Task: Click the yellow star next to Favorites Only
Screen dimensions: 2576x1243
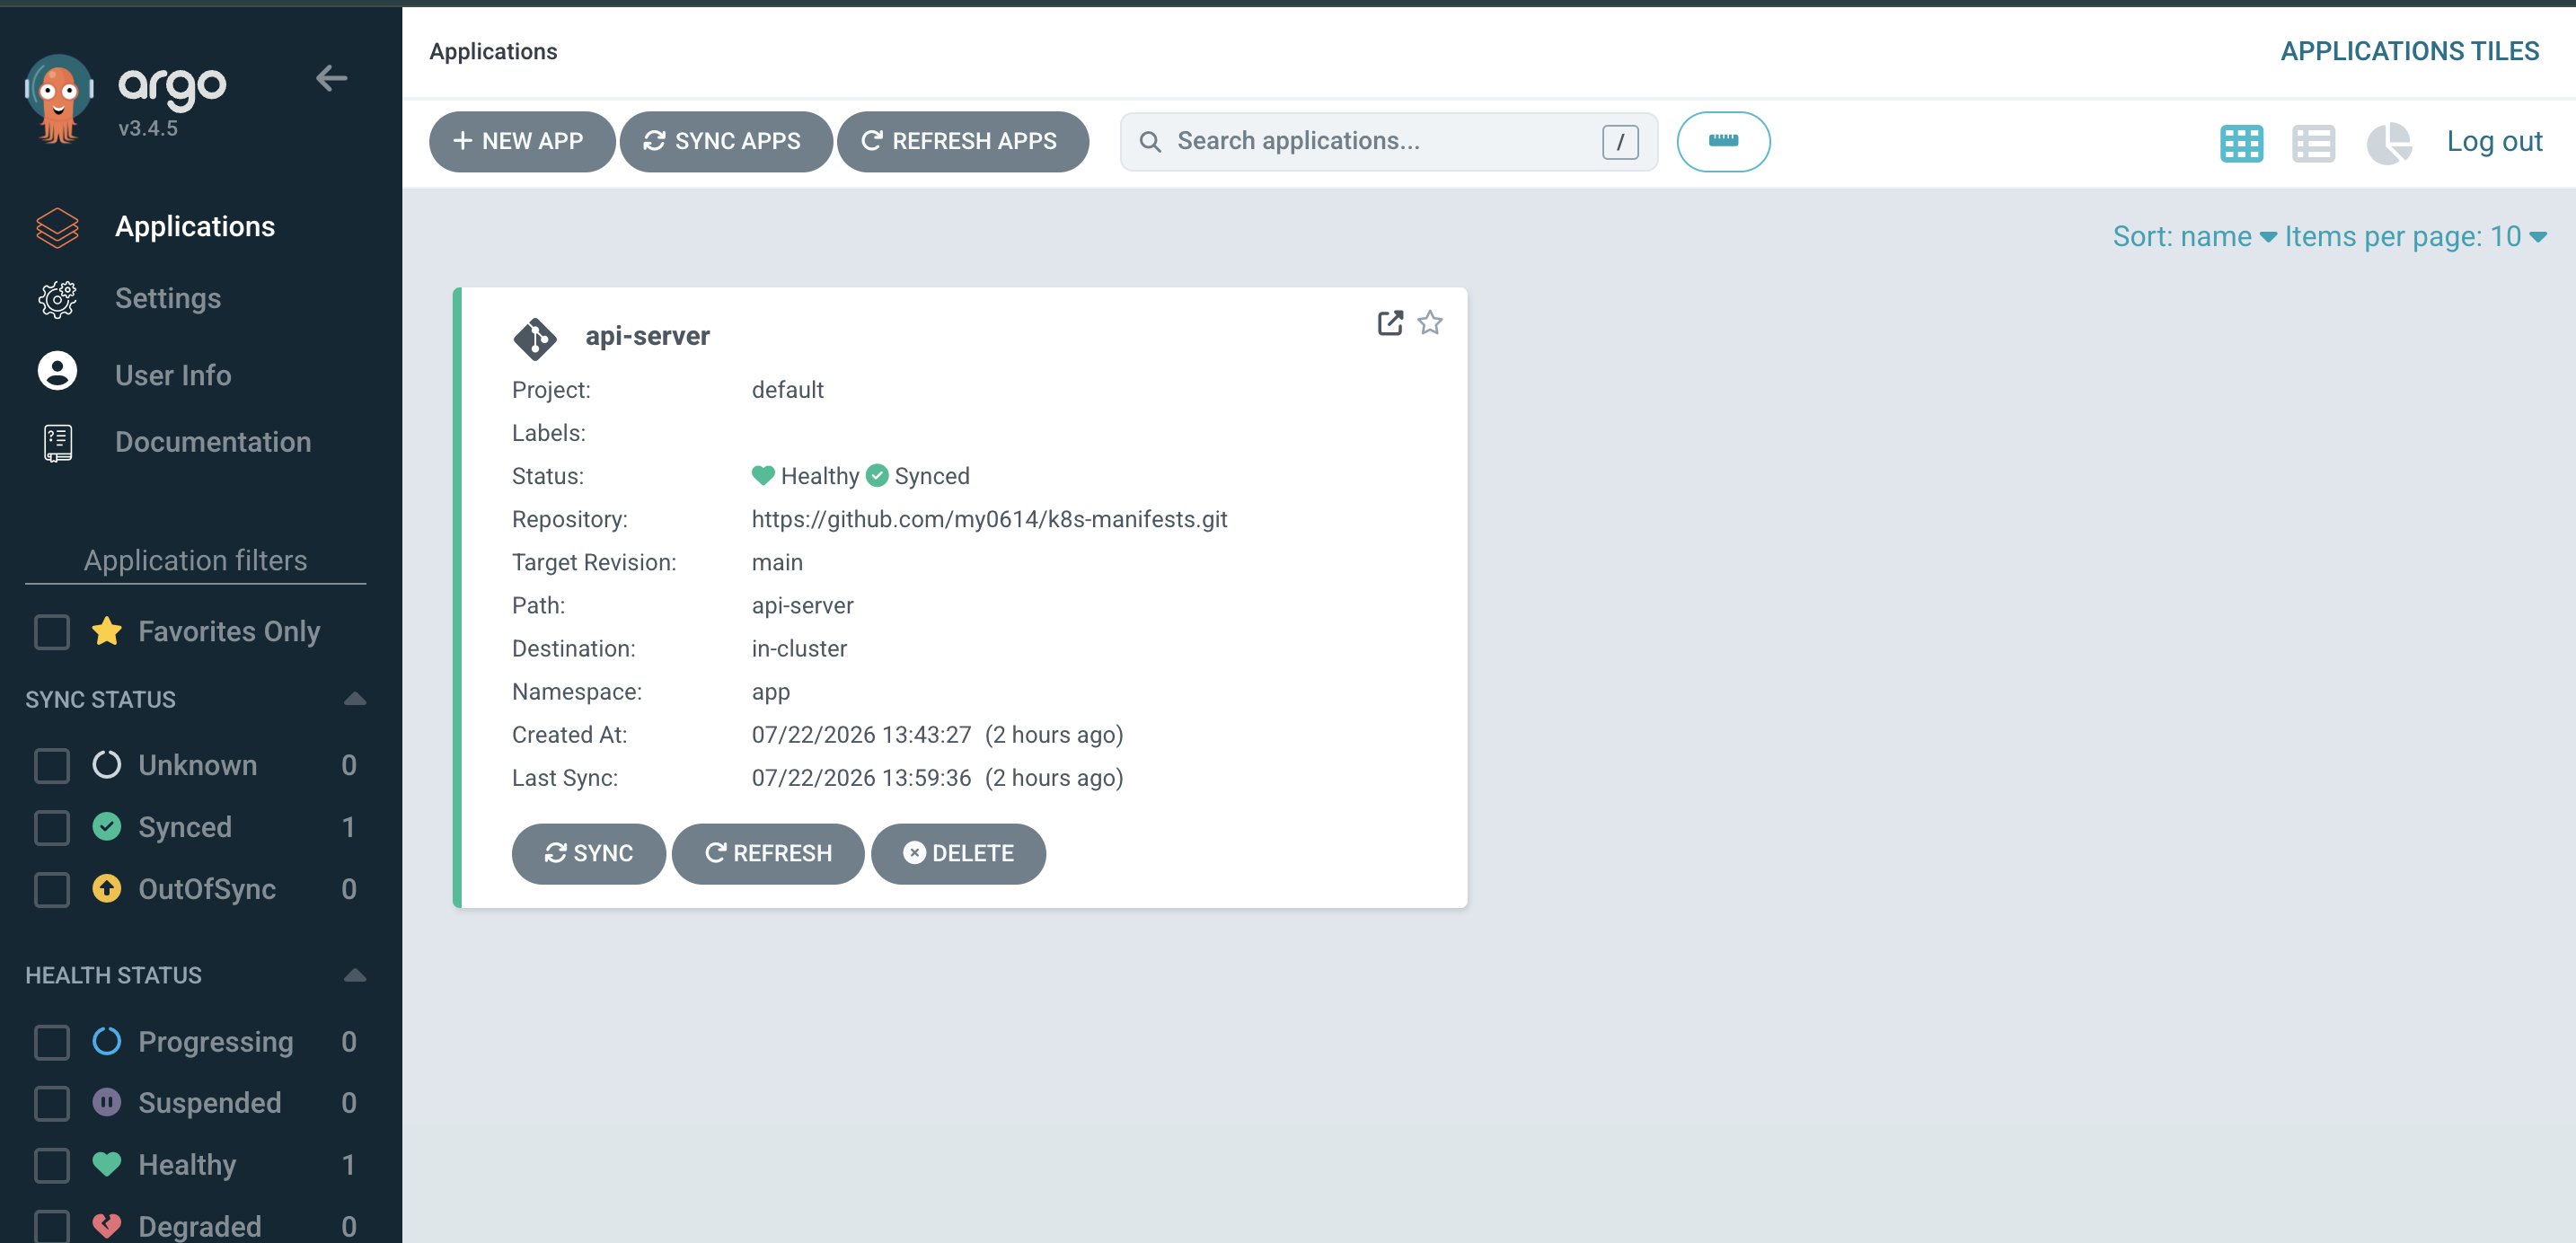Action: (x=107, y=631)
